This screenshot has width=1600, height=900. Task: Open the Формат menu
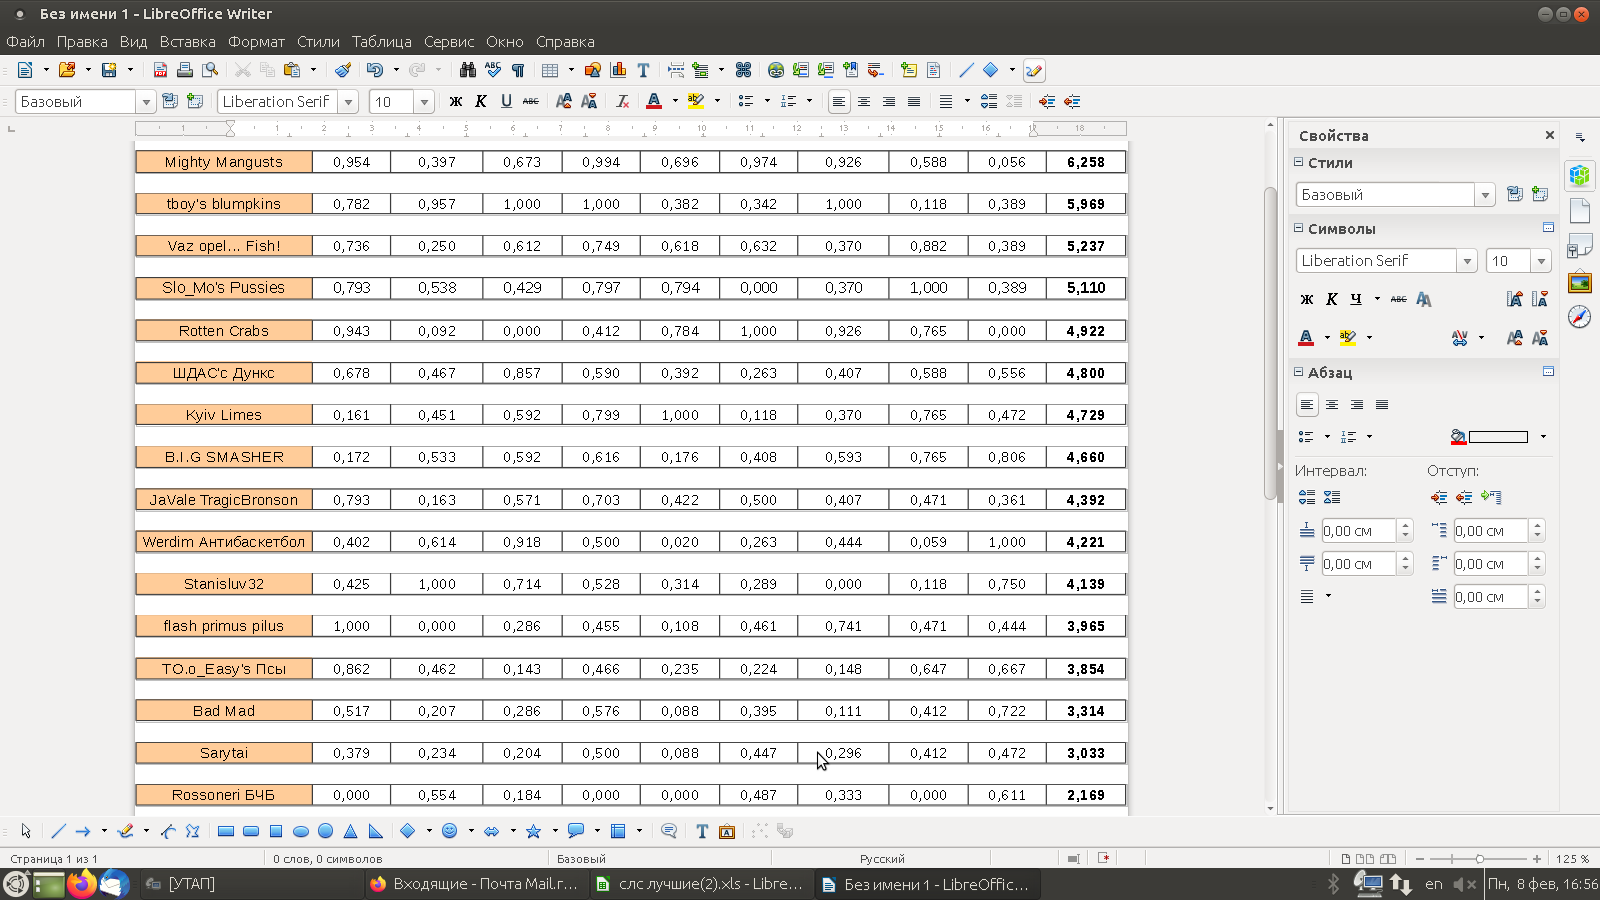256,42
